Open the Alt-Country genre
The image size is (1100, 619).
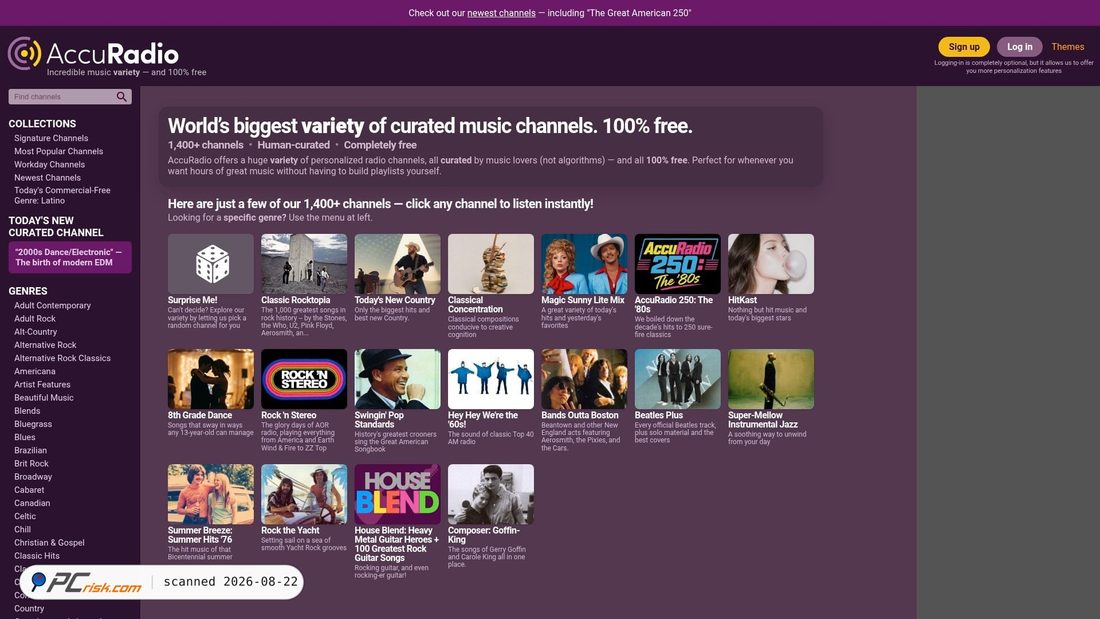click(35, 332)
